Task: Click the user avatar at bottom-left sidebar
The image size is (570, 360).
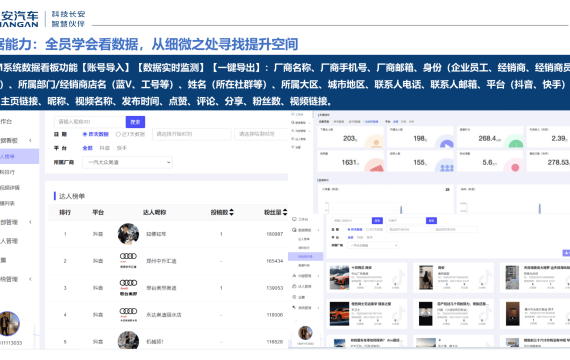Action: pyautogui.click(x=9, y=323)
